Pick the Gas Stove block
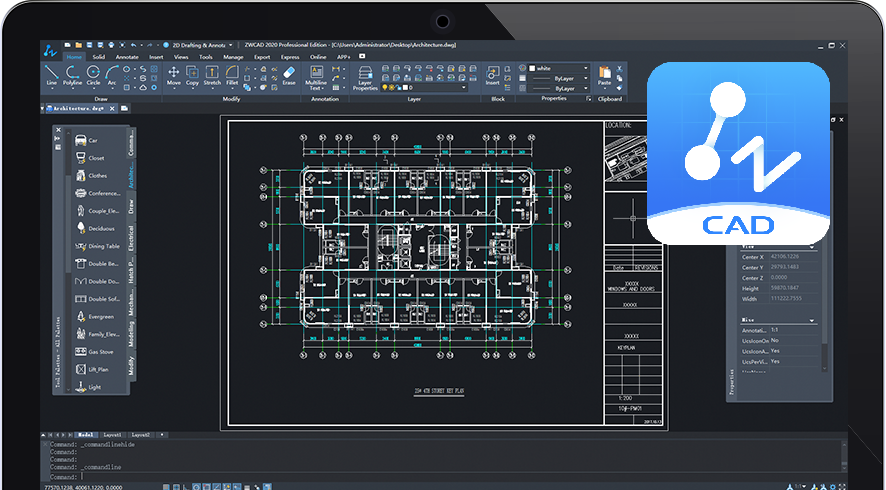The height and width of the screenshot is (490, 886). [x=94, y=352]
